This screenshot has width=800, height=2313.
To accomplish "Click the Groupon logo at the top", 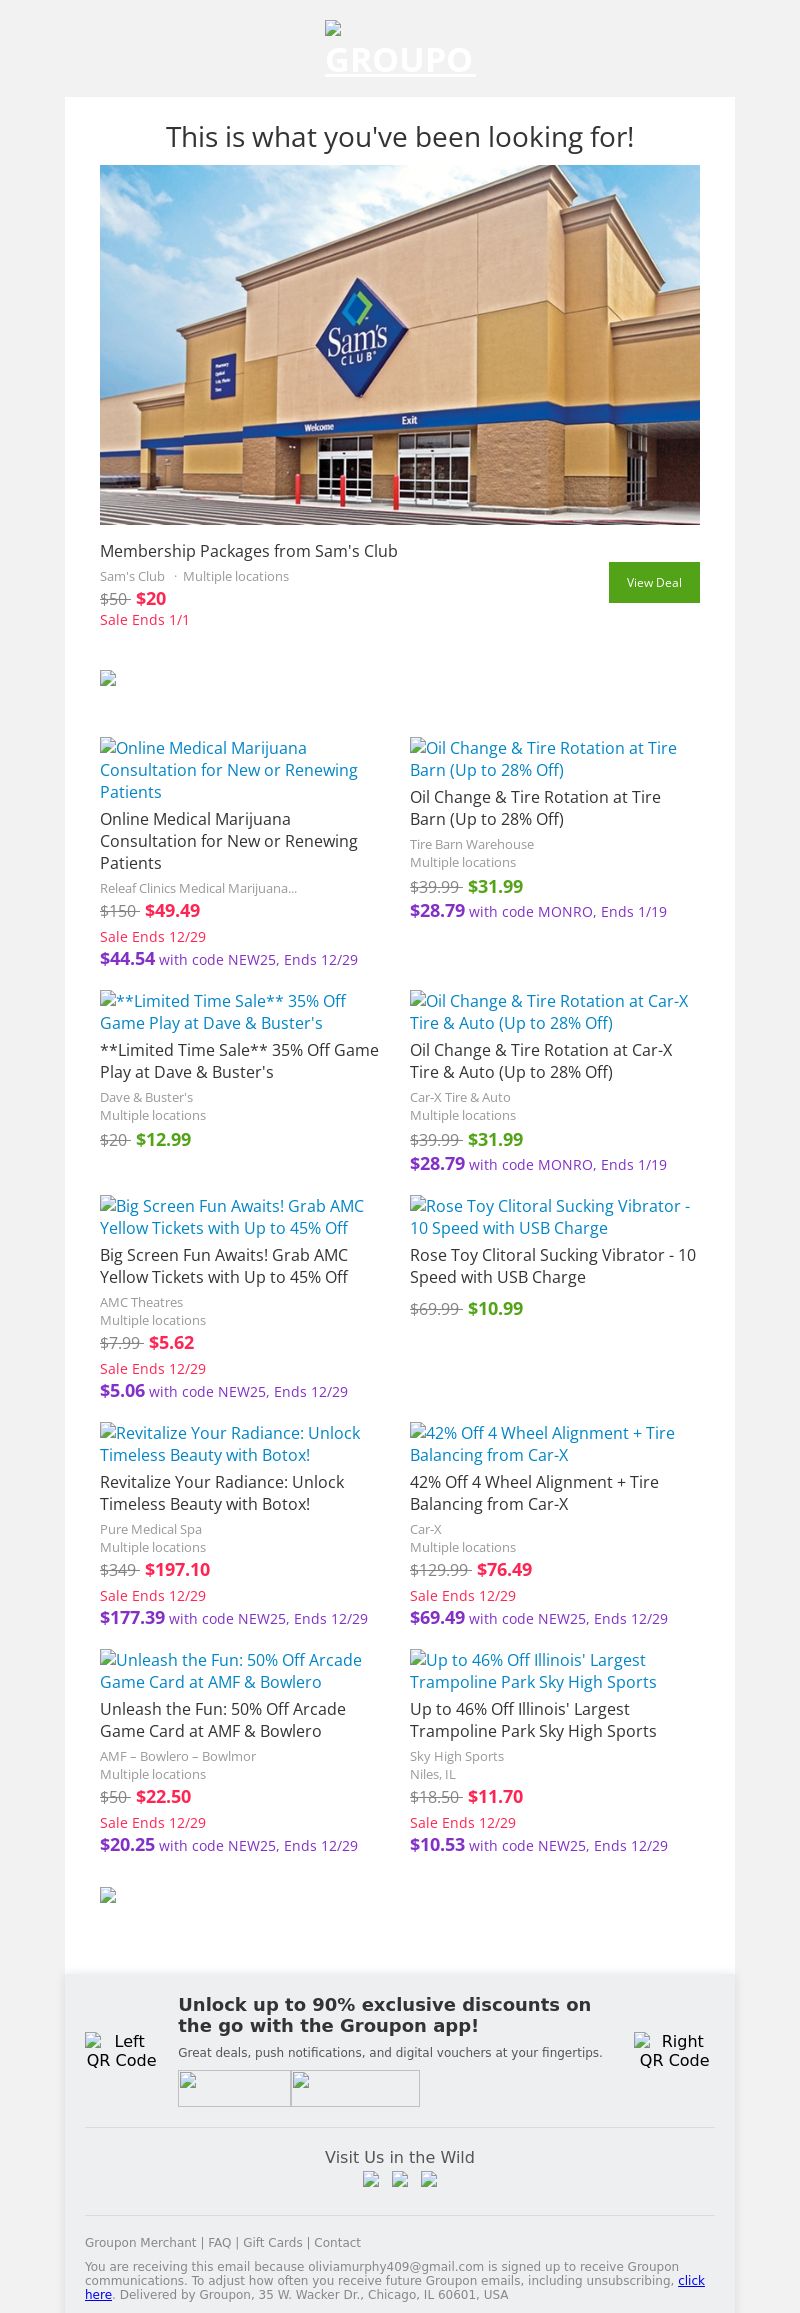I will tap(400, 51).
